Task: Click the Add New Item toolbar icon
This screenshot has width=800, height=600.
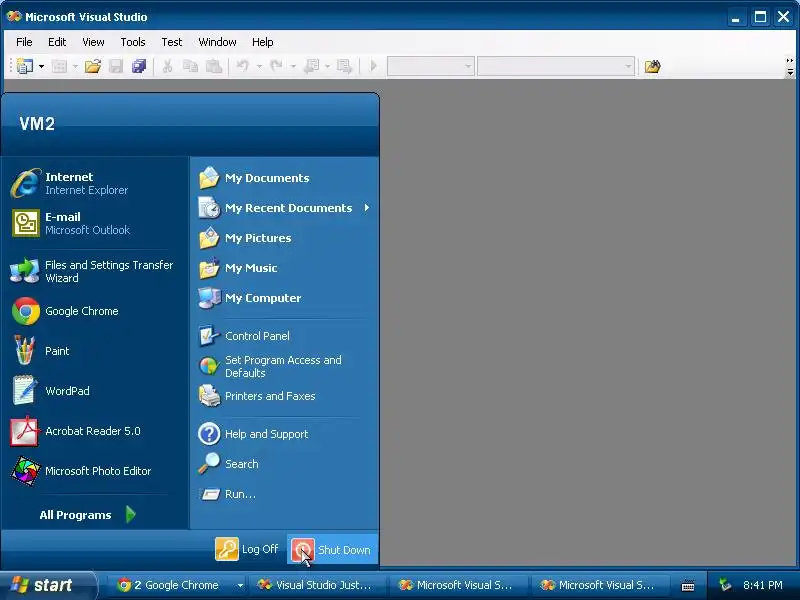Action: pos(59,66)
